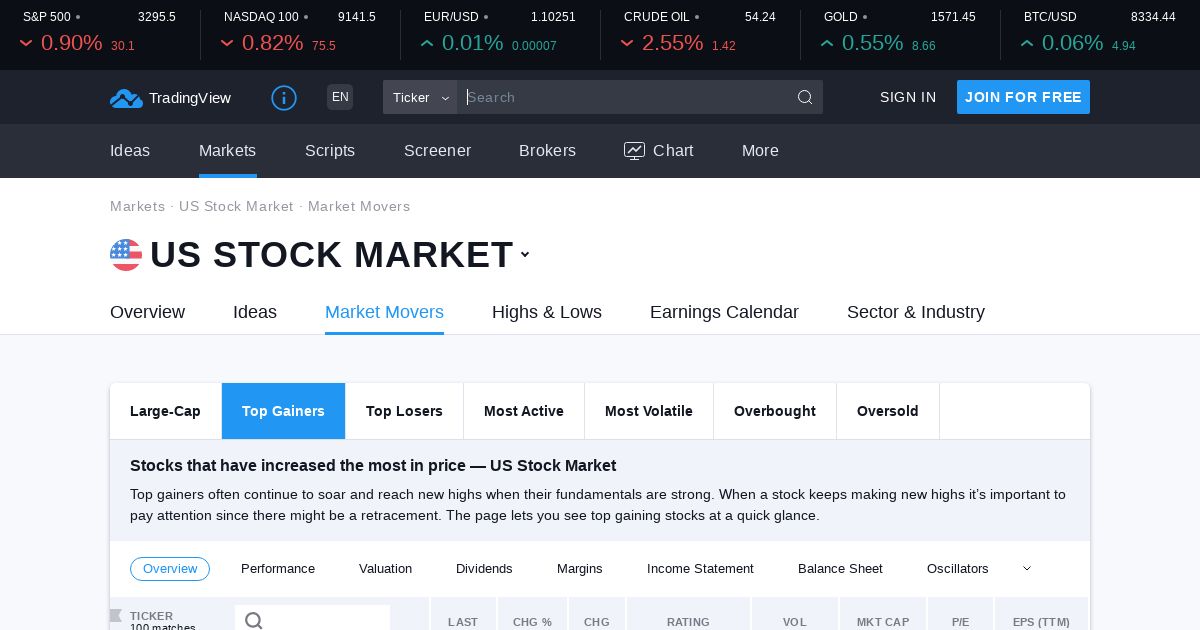Click the magnifier icon in search bar
Image resolution: width=1200 pixels, height=630 pixels.
click(805, 97)
